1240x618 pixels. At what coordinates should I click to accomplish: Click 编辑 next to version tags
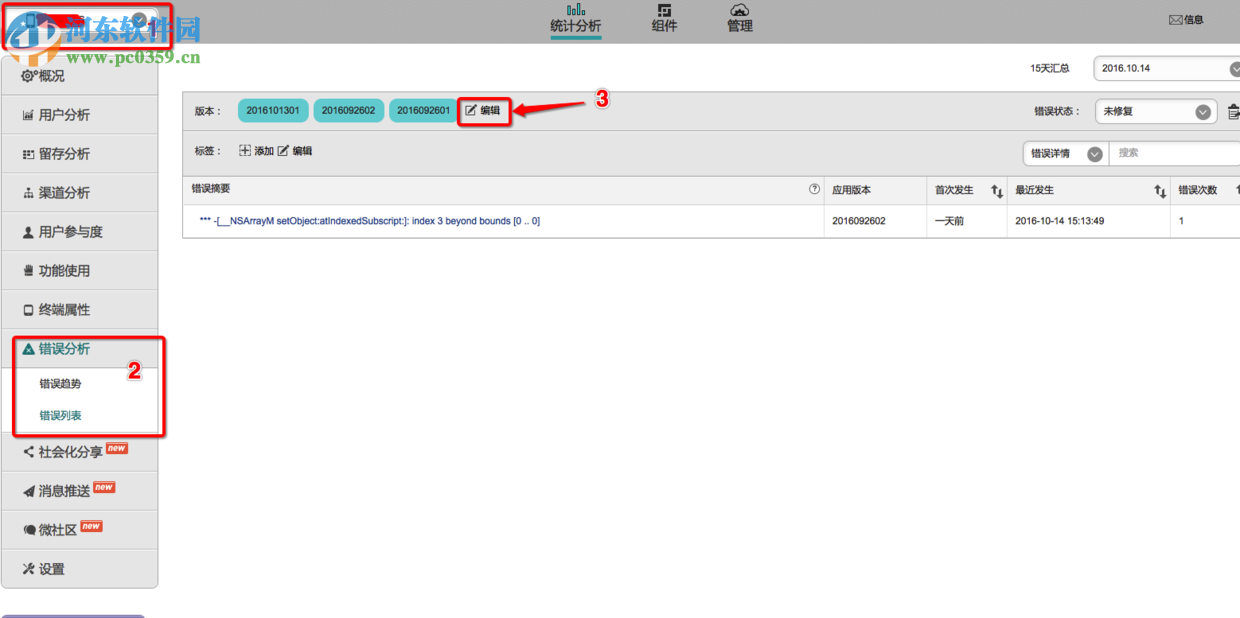tap(484, 111)
